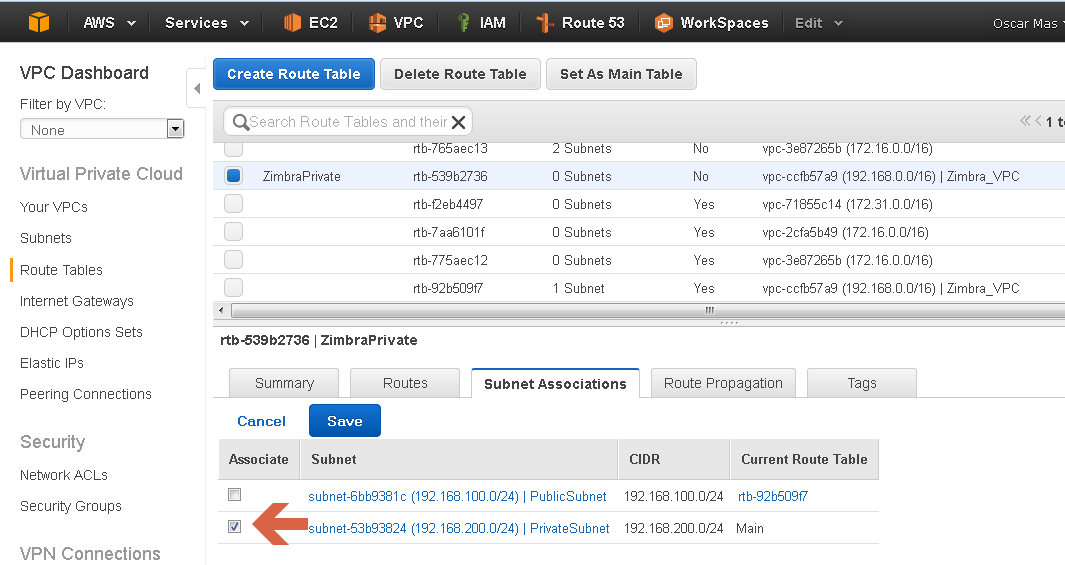Uncheck Associate for the PrivateSubnet row
This screenshot has width=1065, height=565.
point(234,526)
